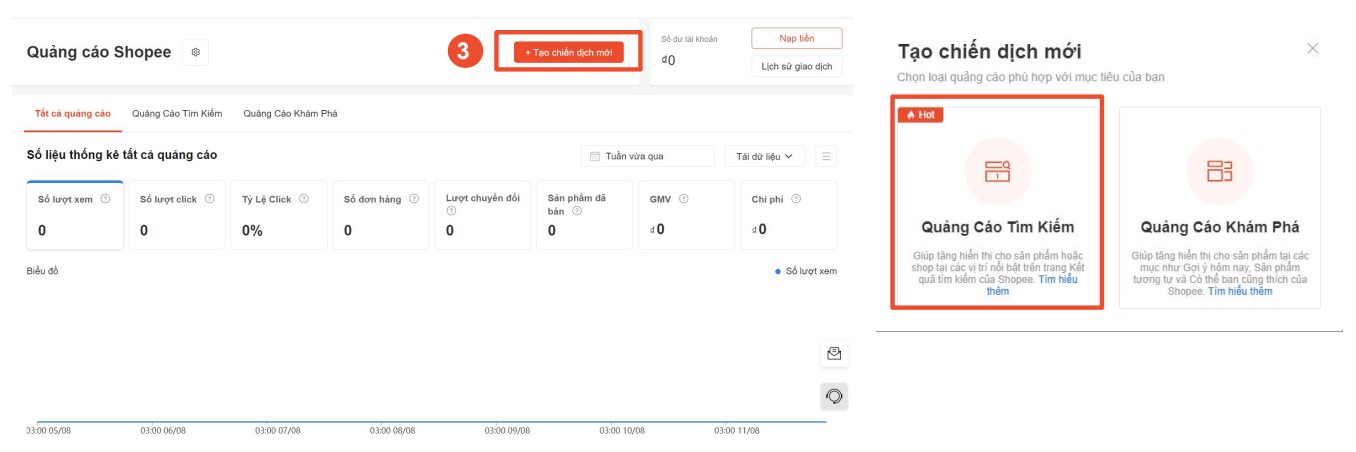Image resolution: width=1356 pixels, height=452 pixels.
Task: Select the Chi phí metric card
Action: pyautogui.click(x=789, y=215)
